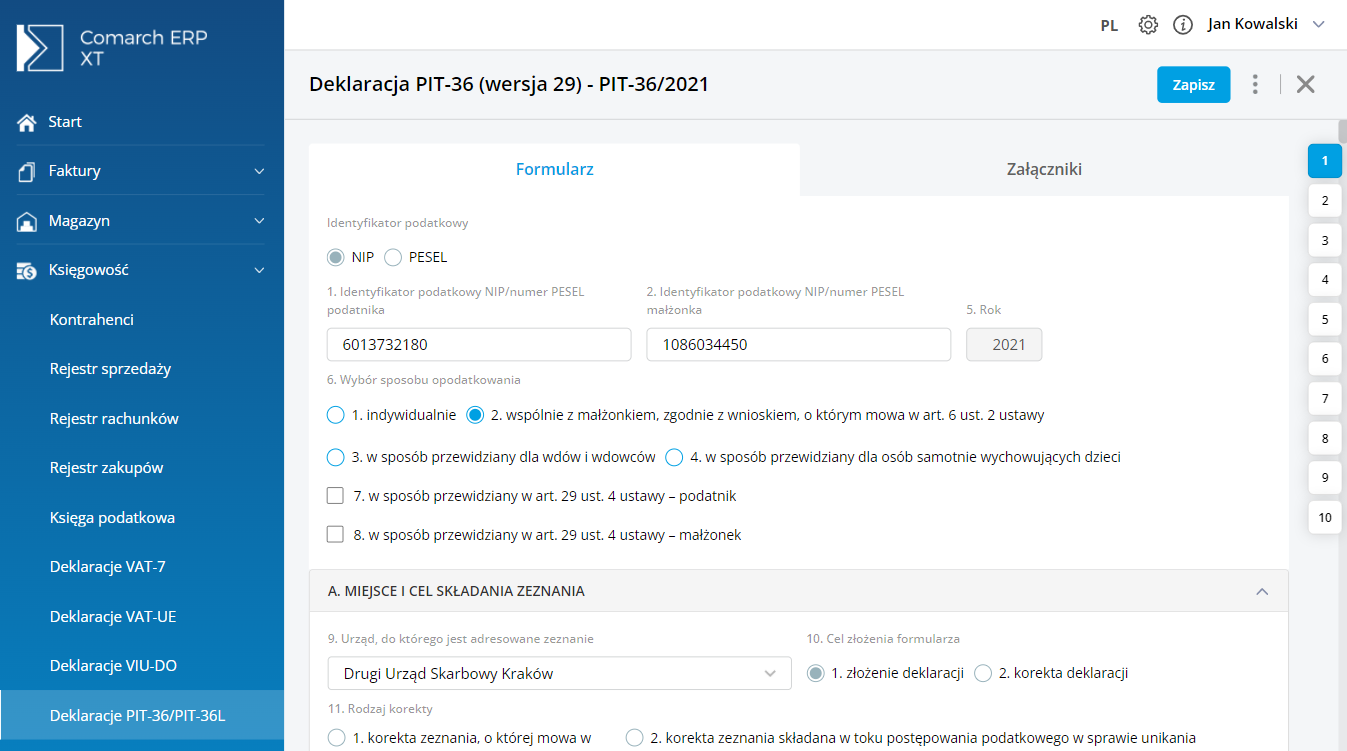Screen dimensions: 1347x751
Task: Select the PESEL radio button
Action: [393, 257]
